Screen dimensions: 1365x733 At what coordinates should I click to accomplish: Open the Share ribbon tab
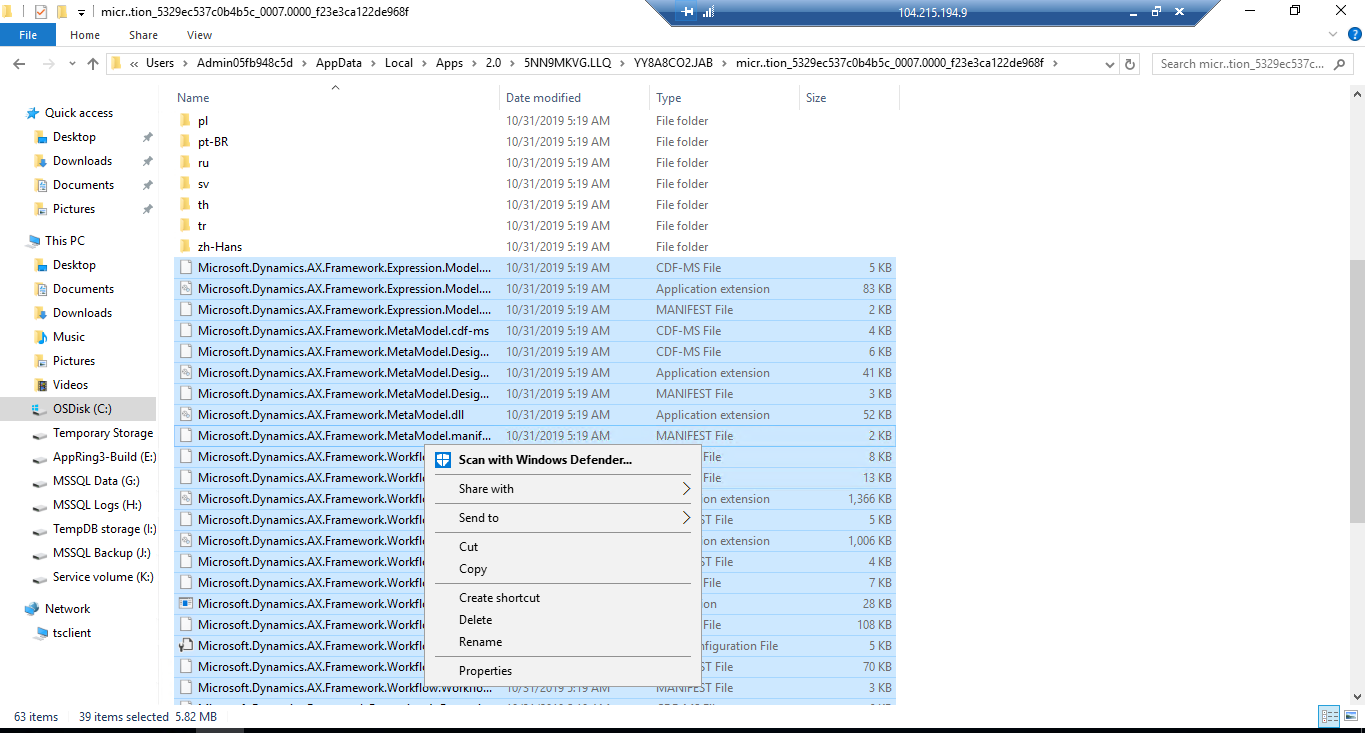(x=143, y=35)
